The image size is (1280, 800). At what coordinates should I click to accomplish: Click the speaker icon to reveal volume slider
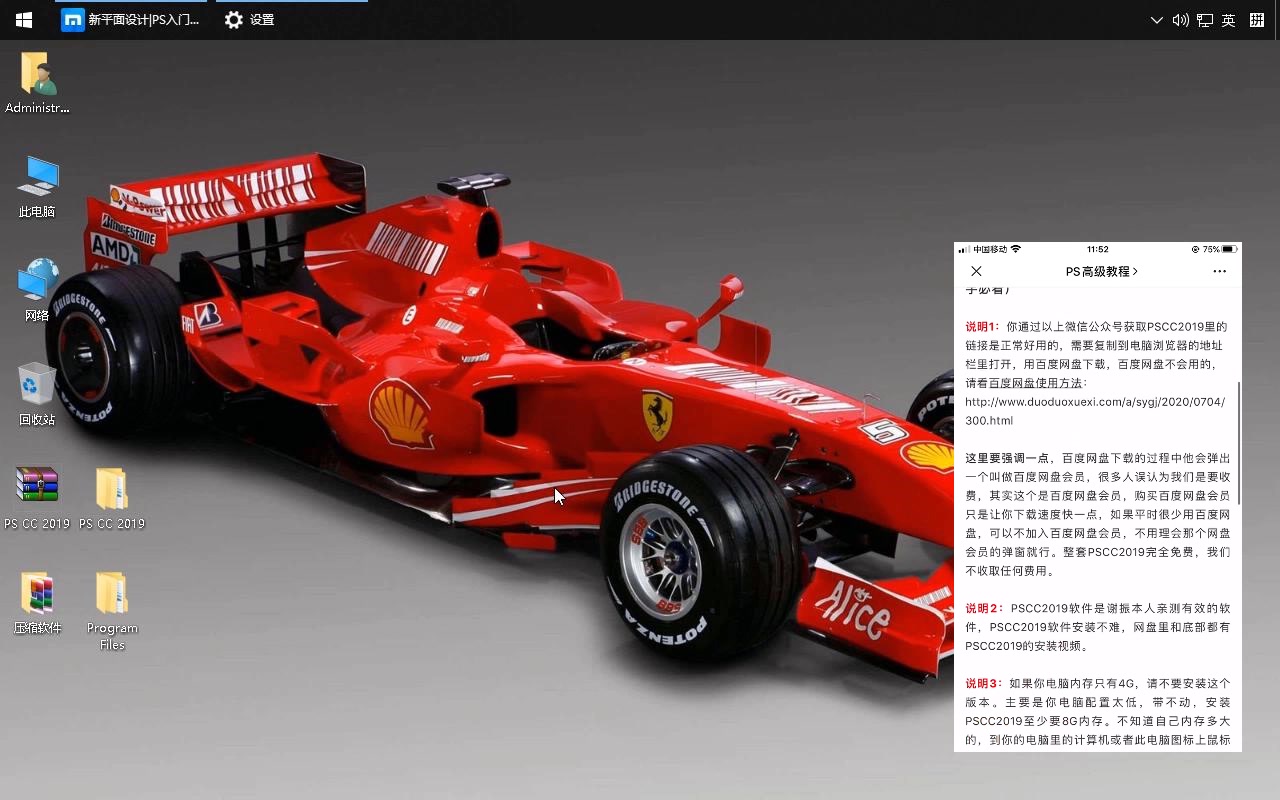click(1181, 20)
